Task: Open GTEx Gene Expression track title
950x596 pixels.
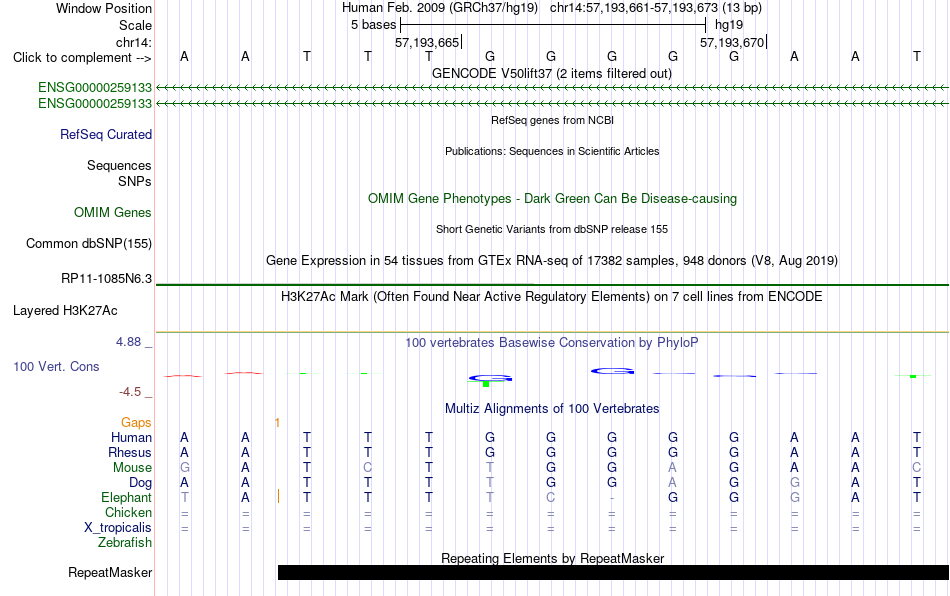Action: pyautogui.click(x=552, y=260)
